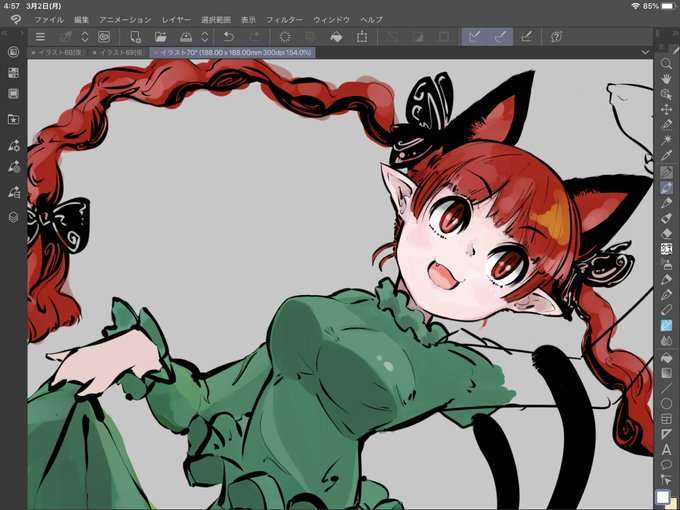Toggle Snap to Grid
The width and height of the screenshot is (680, 510).
(526, 37)
